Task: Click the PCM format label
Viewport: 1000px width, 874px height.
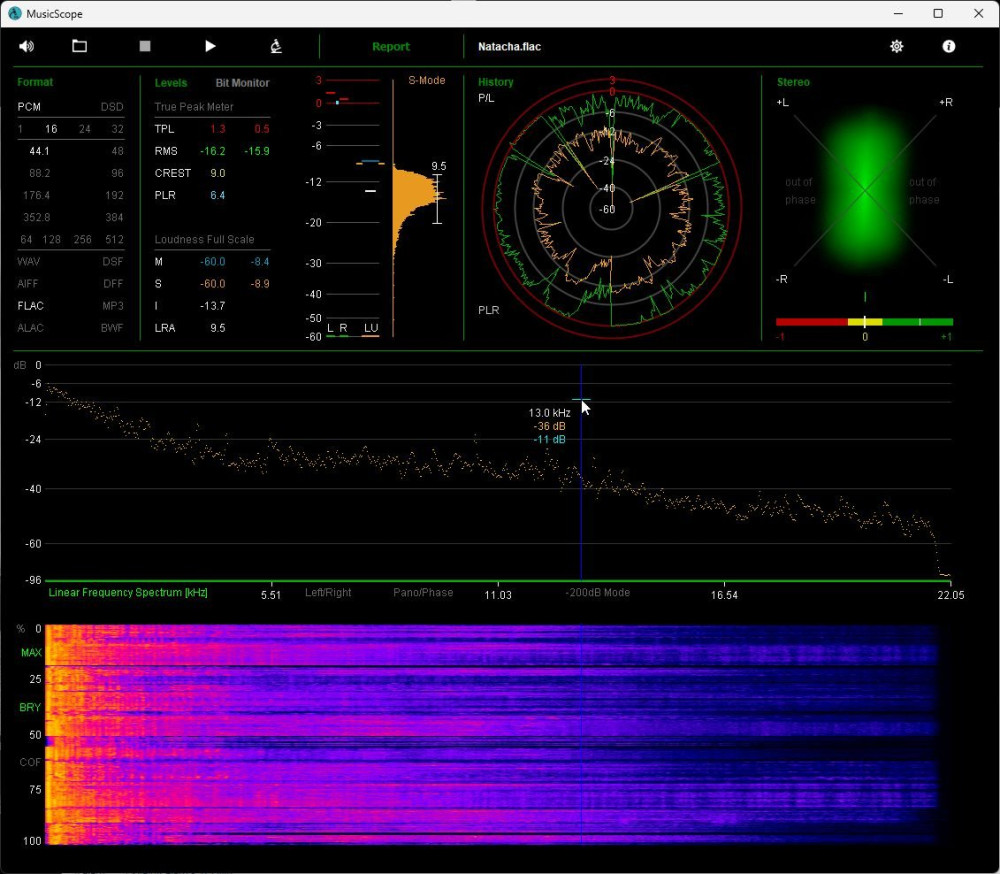Action: click(x=29, y=107)
